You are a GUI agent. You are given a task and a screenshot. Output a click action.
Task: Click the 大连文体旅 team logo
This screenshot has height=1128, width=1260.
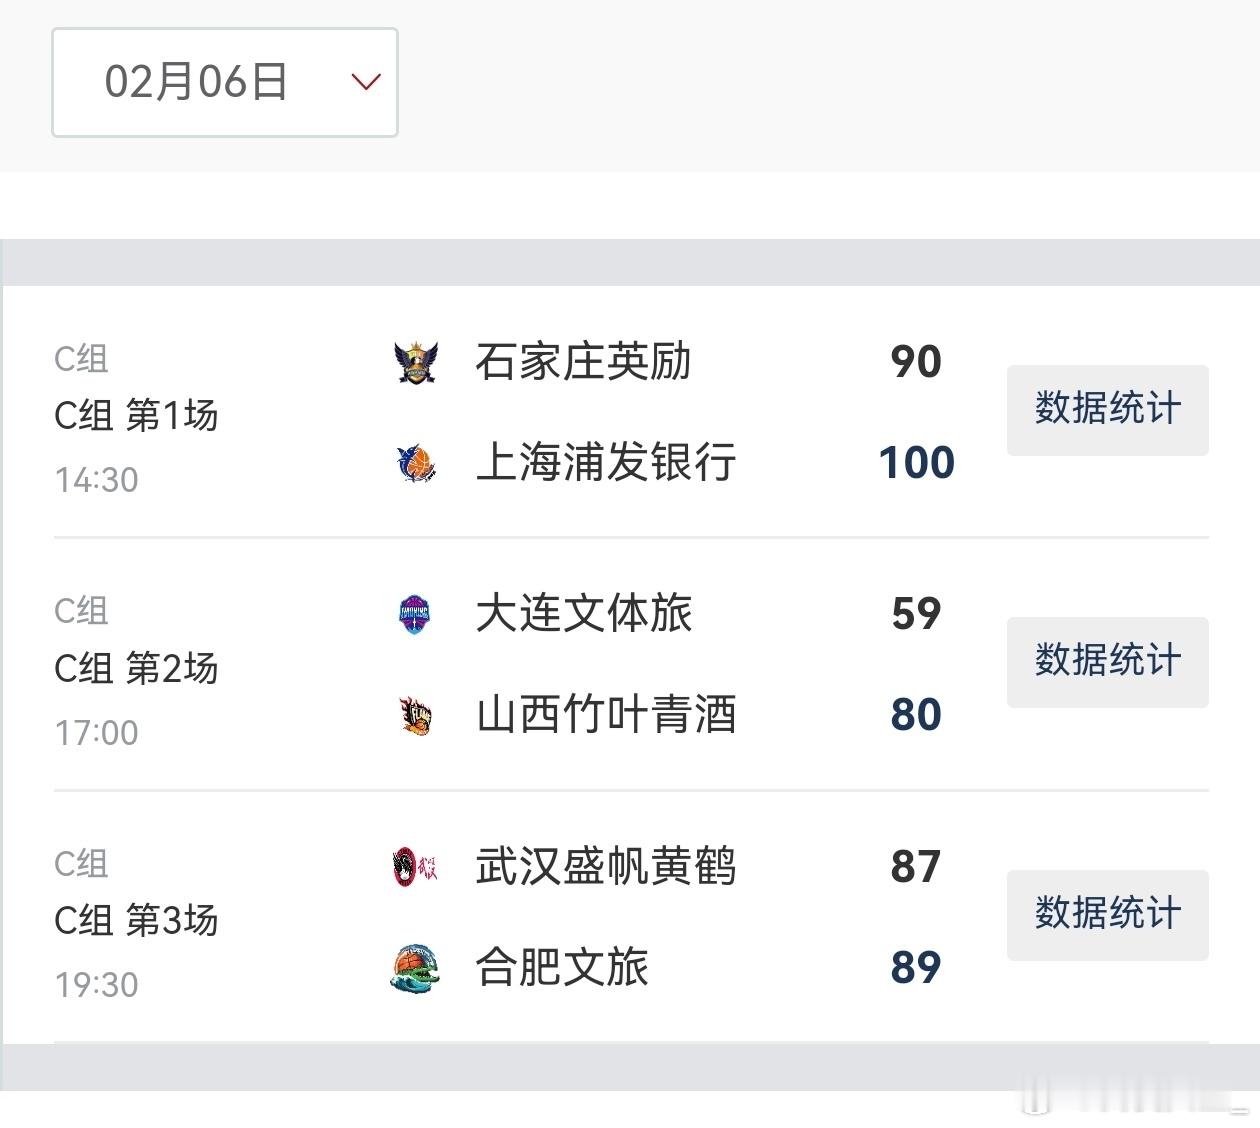[415, 614]
